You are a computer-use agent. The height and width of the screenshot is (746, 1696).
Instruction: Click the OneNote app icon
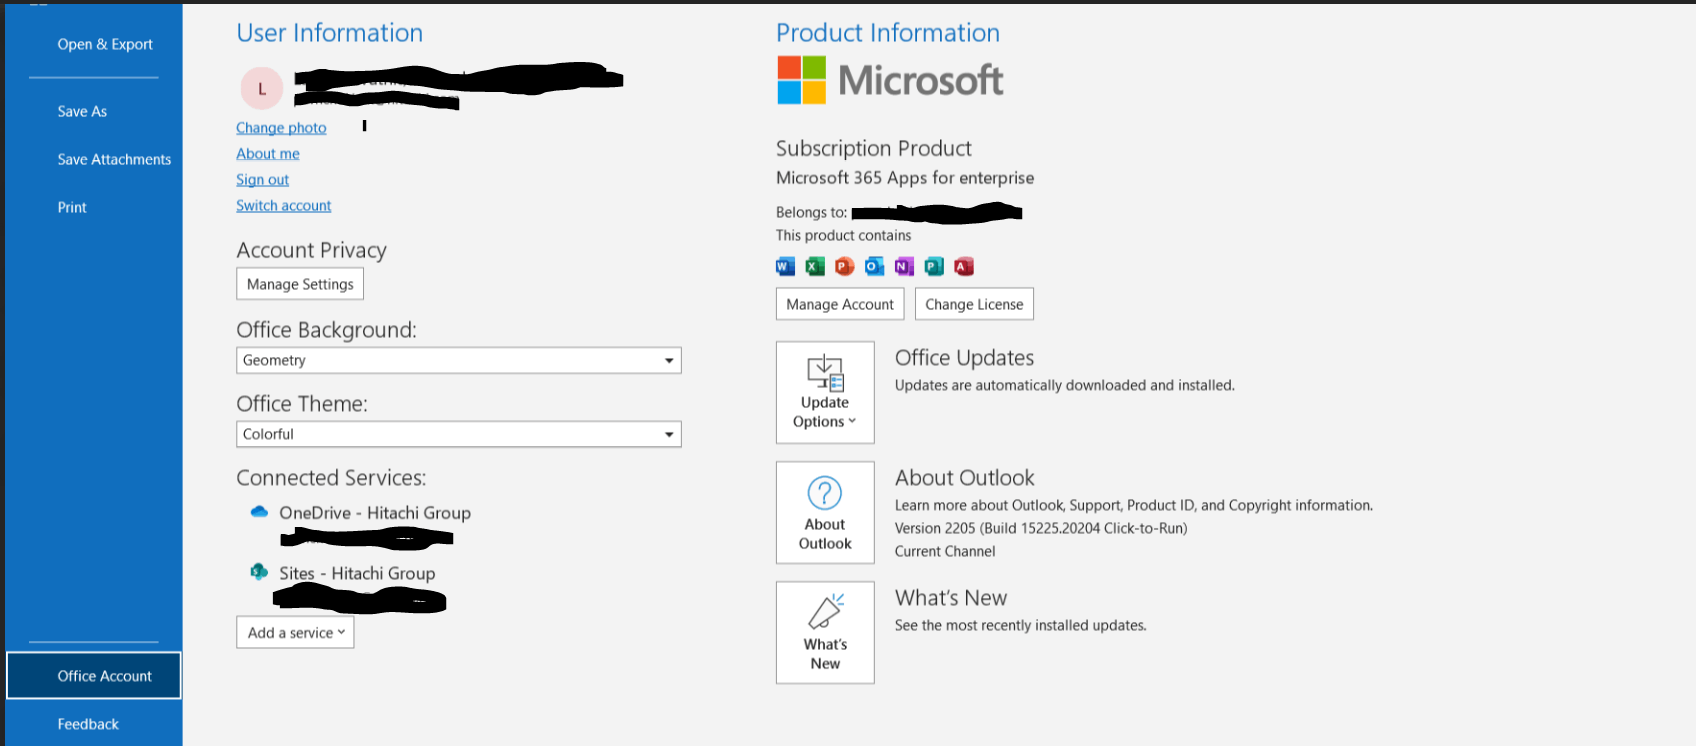tap(904, 266)
